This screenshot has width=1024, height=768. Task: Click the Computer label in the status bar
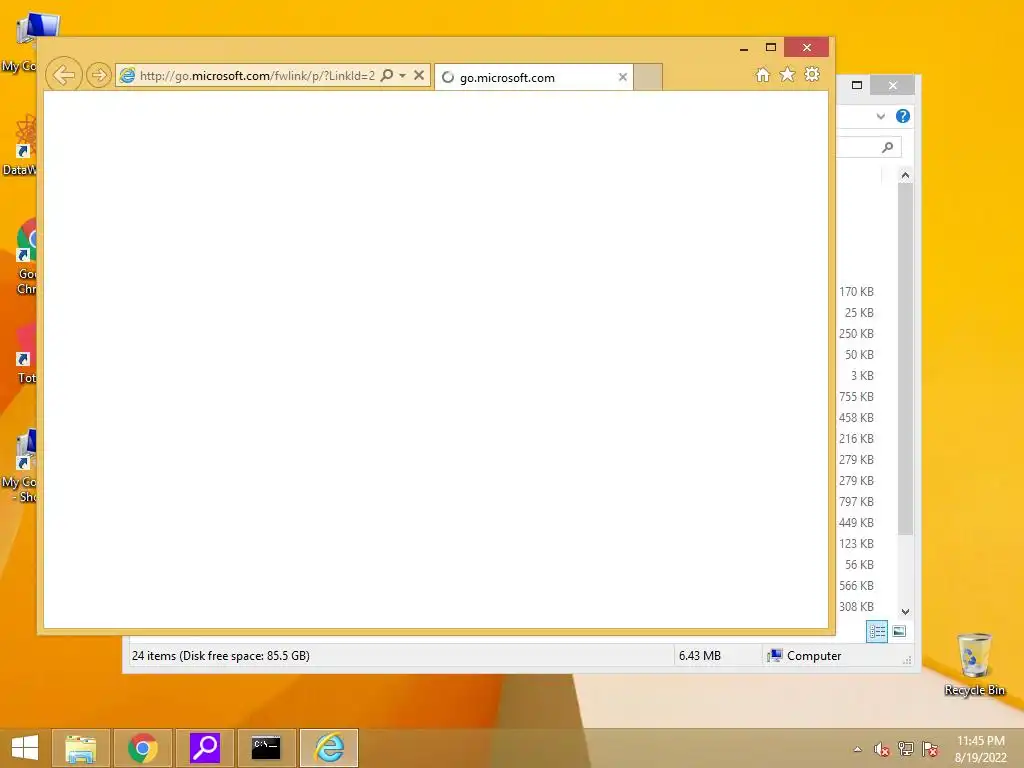pyautogui.click(x=814, y=656)
